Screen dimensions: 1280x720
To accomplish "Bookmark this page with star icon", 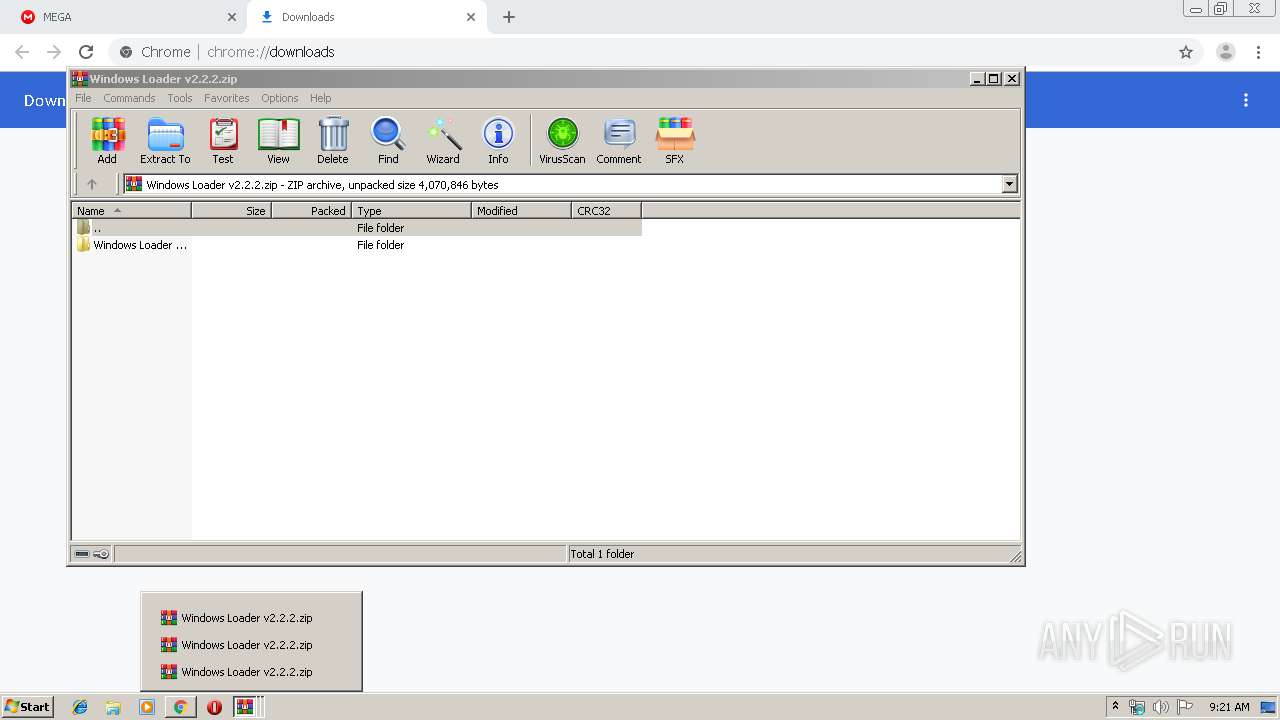I will [1186, 52].
